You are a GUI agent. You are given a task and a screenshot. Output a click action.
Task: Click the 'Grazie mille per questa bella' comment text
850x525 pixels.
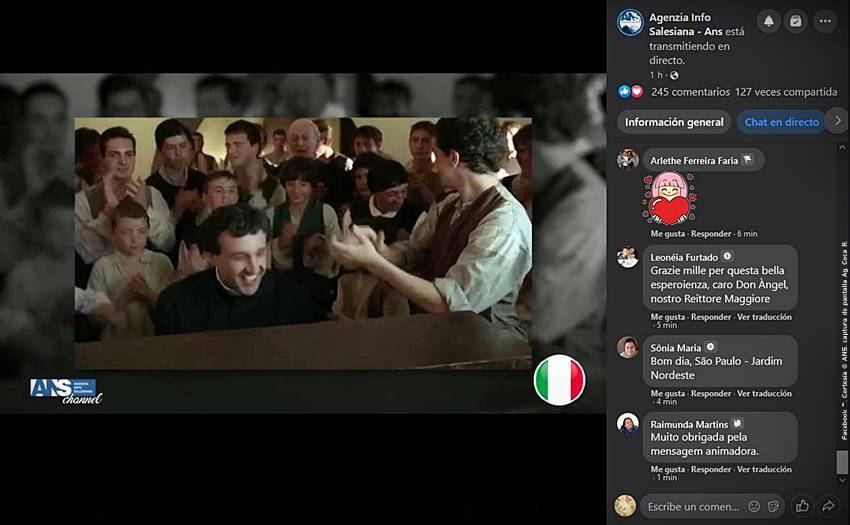[x=719, y=284]
